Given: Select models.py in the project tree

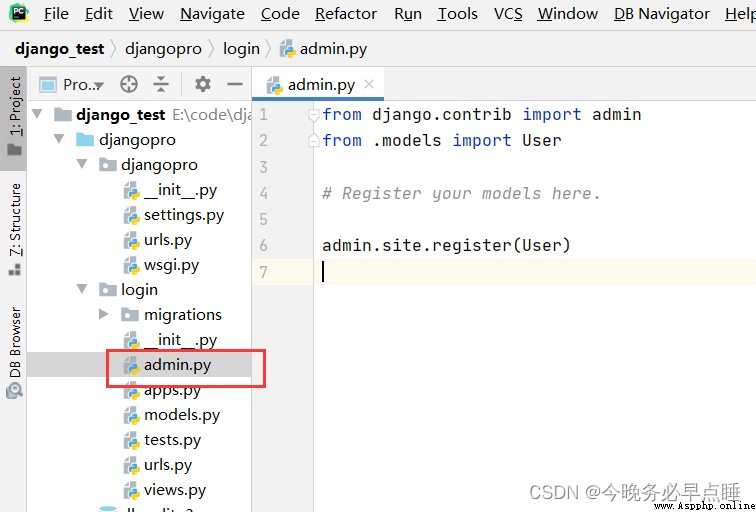Looking at the screenshot, I should point(139,415).
